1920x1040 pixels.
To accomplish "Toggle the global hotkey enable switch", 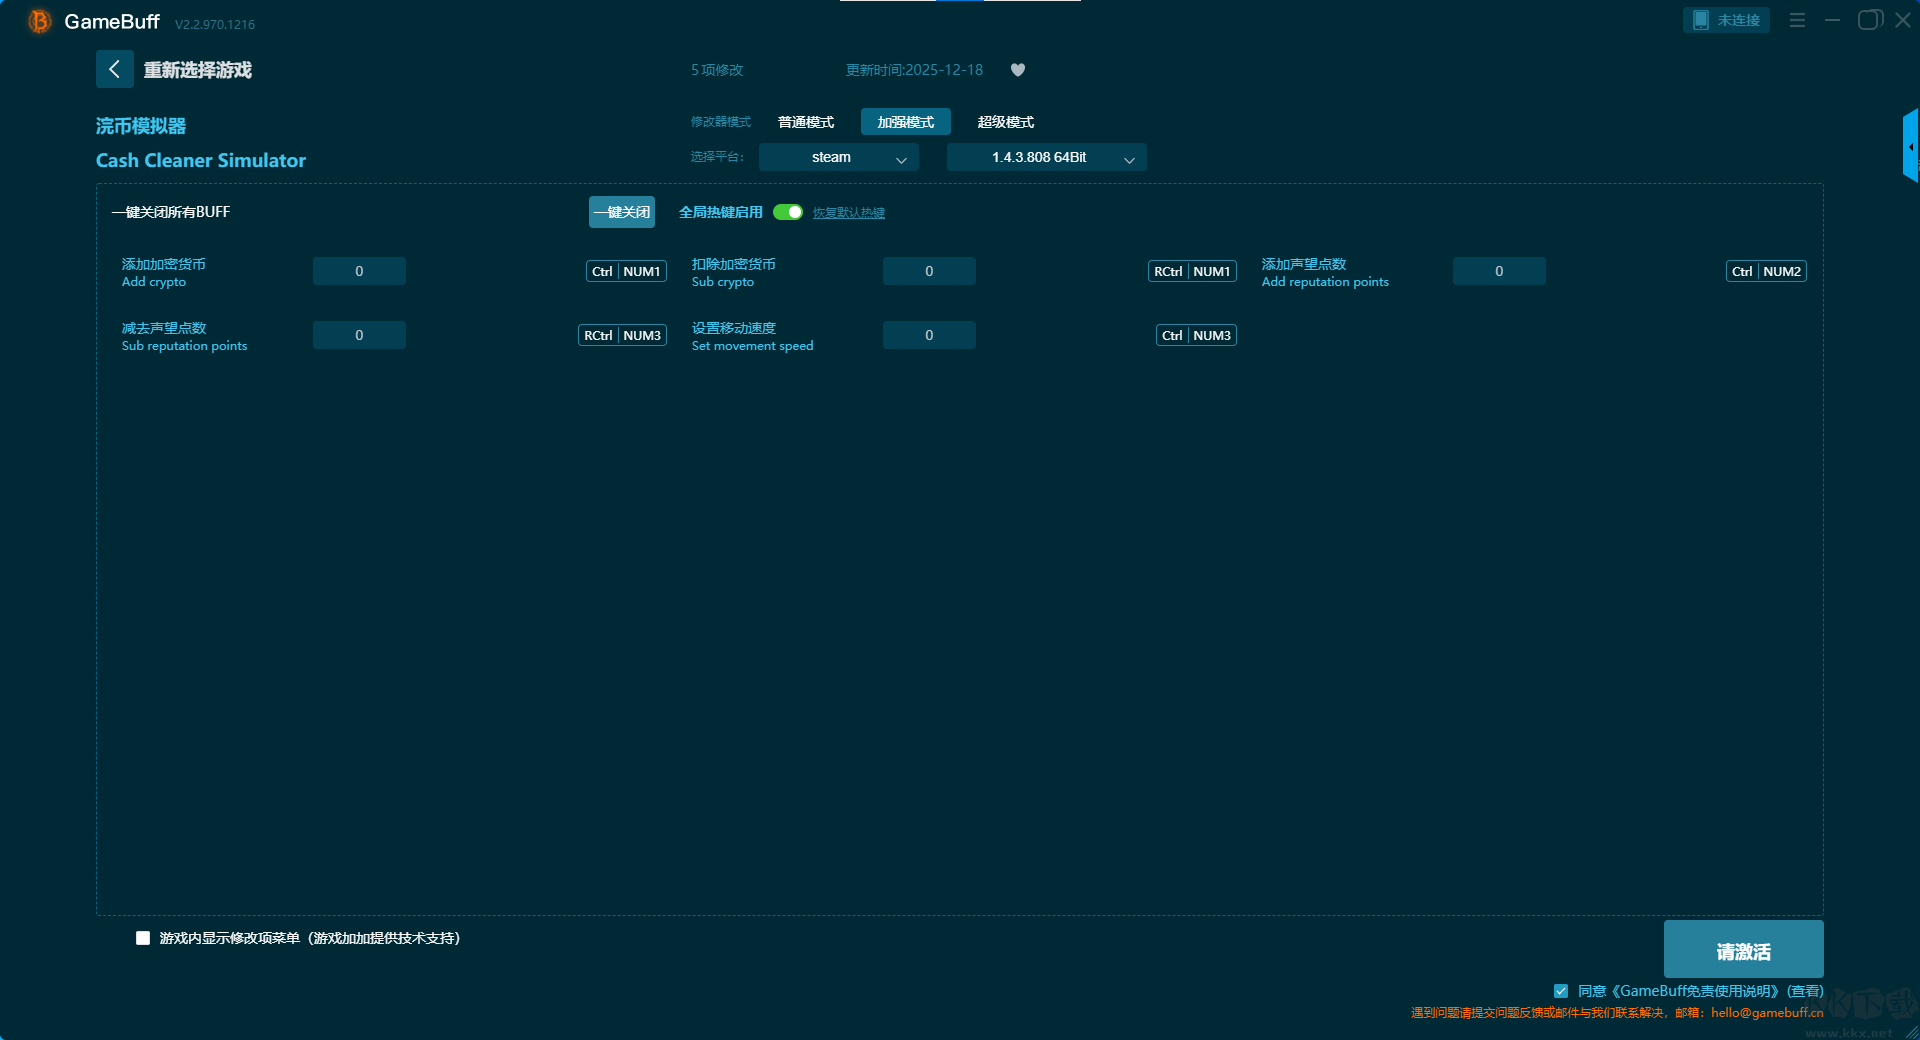I will click(788, 212).
